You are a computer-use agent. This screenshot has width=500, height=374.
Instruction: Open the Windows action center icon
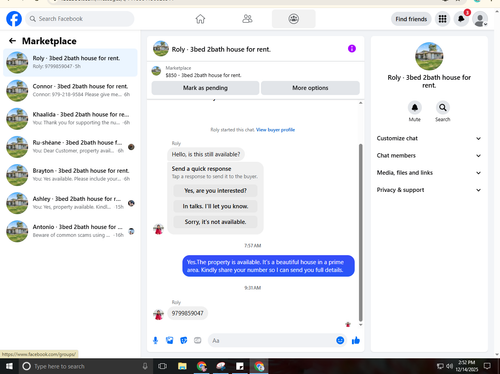487,366
